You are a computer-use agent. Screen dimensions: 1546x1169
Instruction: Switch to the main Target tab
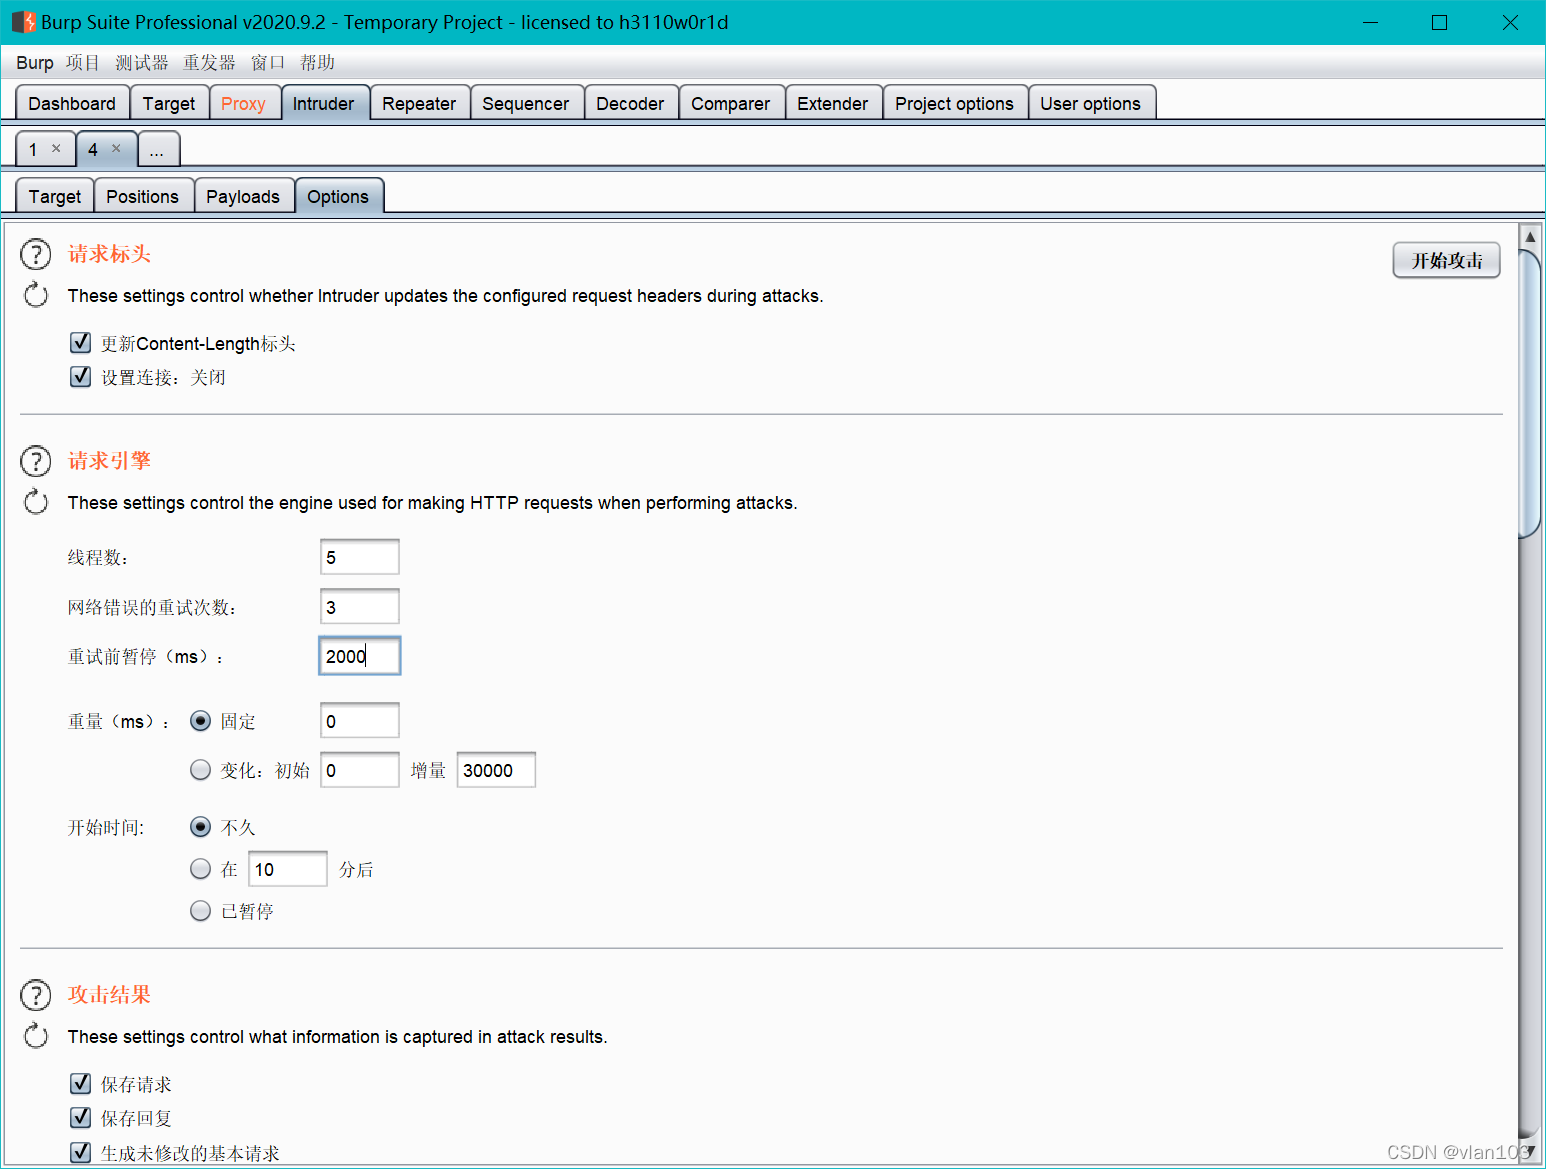click(x=169, y=103)
